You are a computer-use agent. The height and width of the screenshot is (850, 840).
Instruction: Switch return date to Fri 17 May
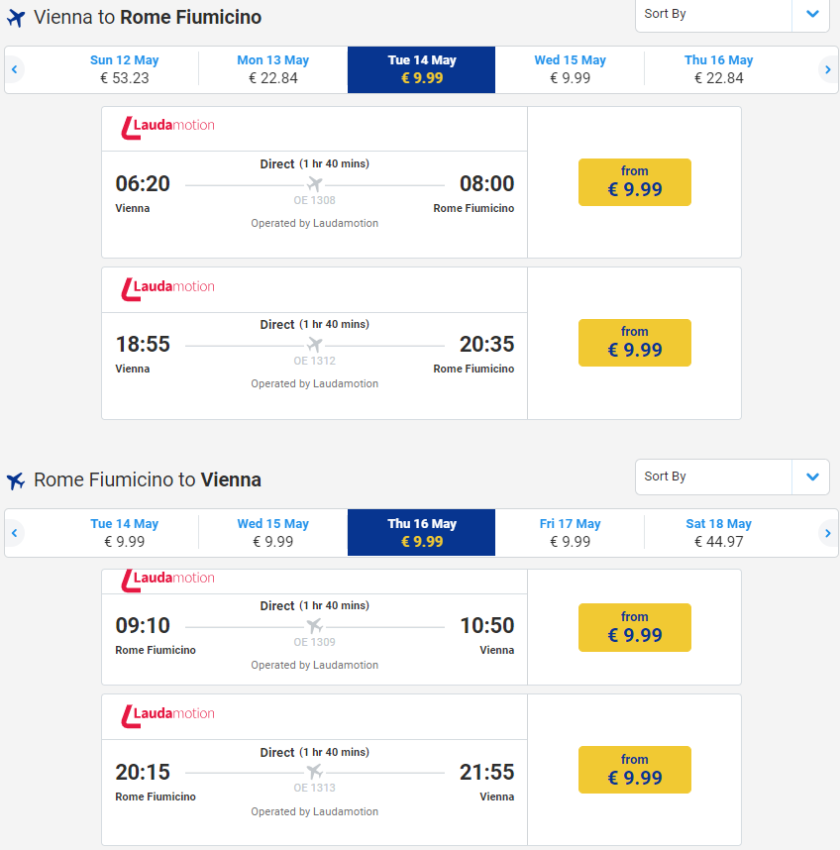coord(570,532)
